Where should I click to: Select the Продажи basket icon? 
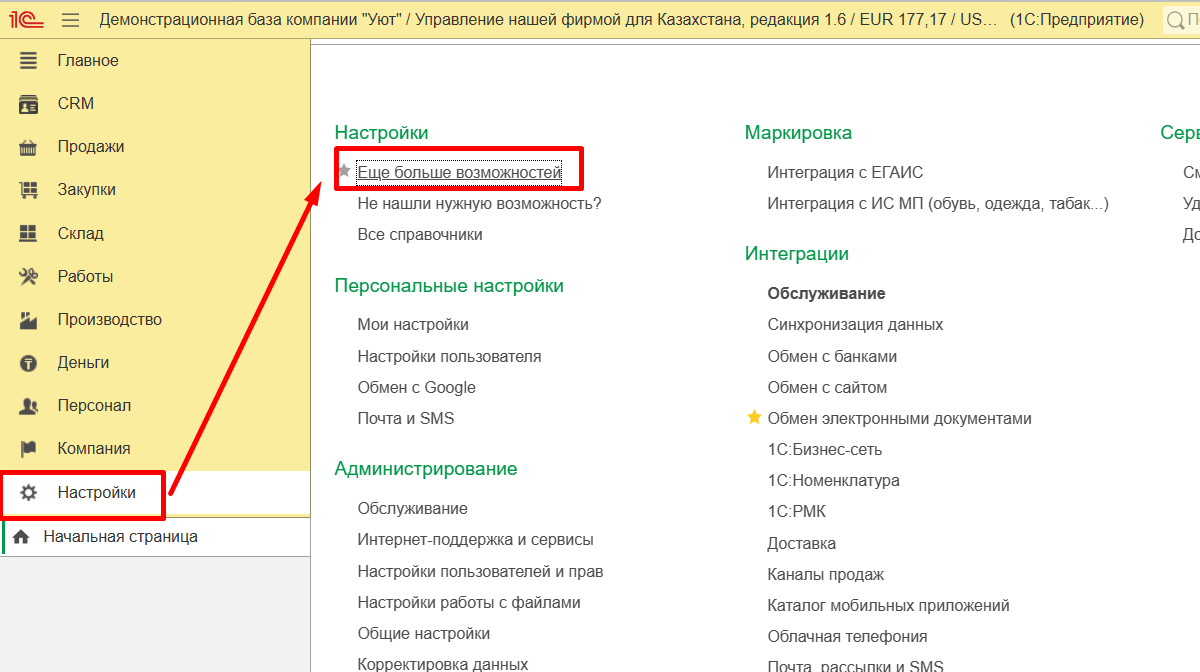coord(28,147)
